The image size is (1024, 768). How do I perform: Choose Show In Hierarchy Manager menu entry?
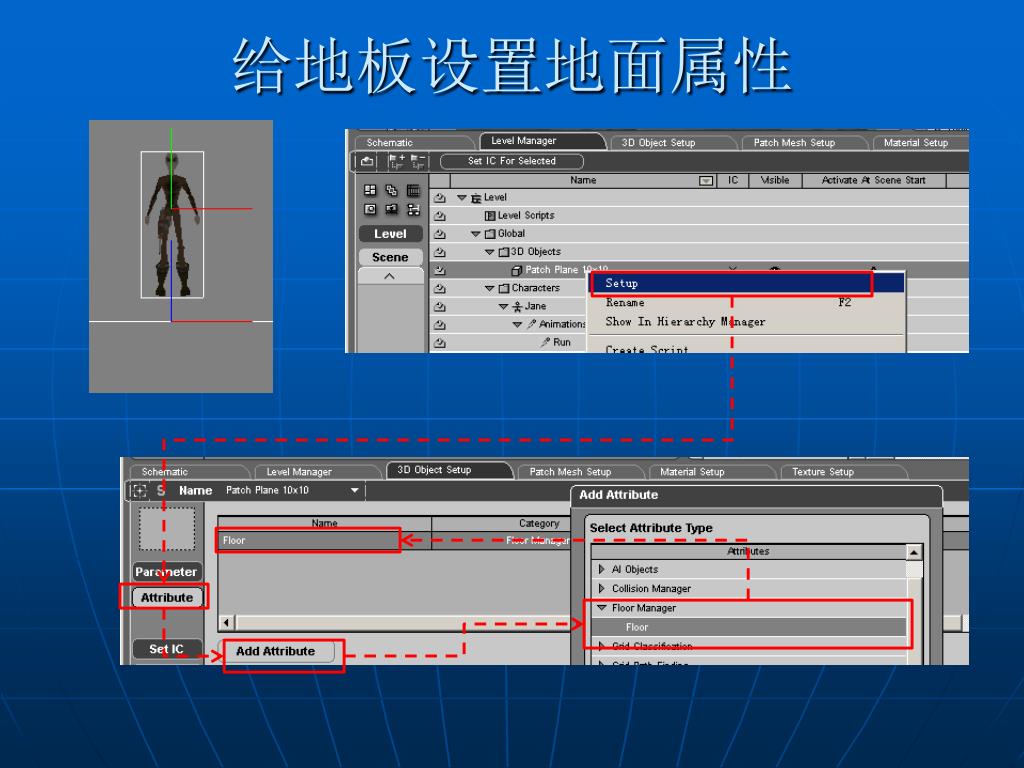tap(747, 321)
